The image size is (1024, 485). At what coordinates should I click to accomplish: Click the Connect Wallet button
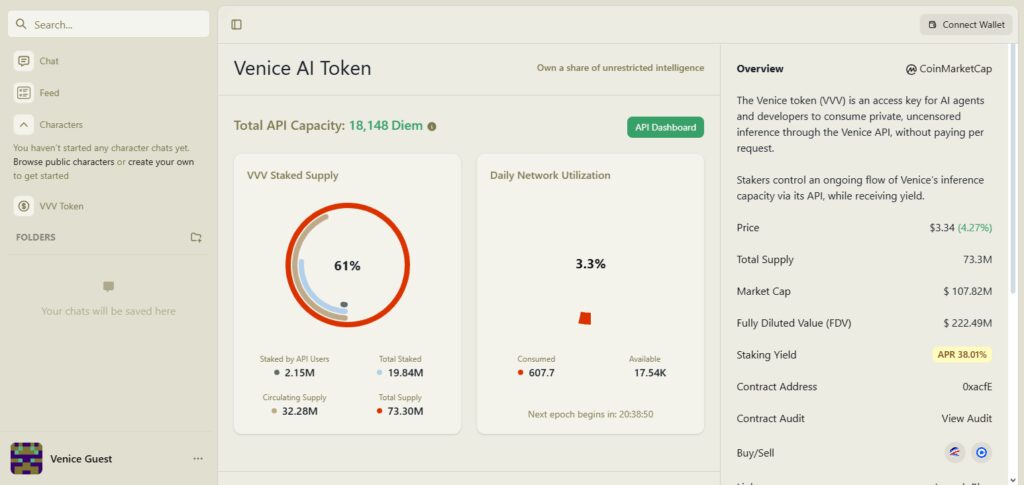point(967,25)
